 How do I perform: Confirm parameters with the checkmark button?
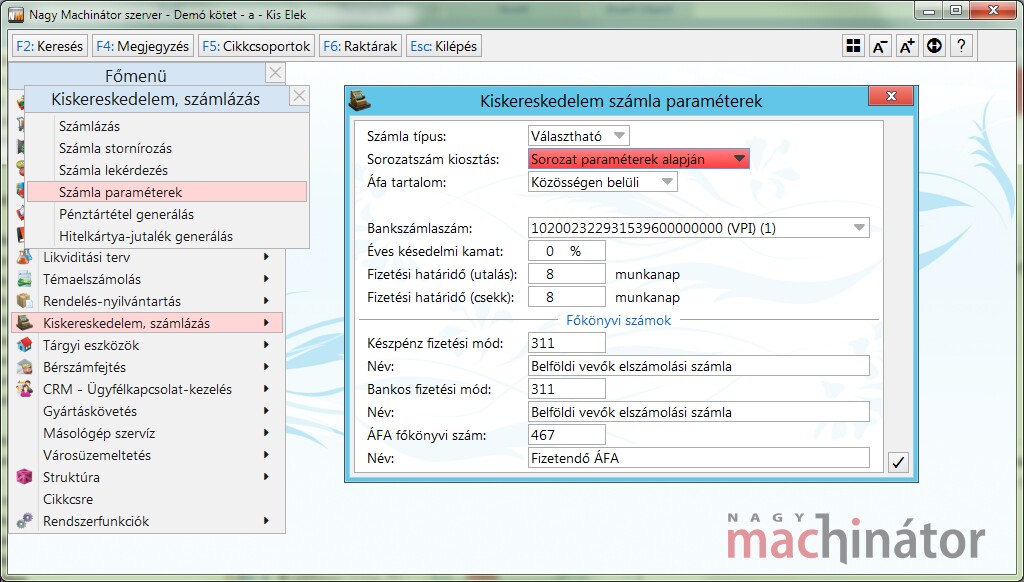pos(899,462)
